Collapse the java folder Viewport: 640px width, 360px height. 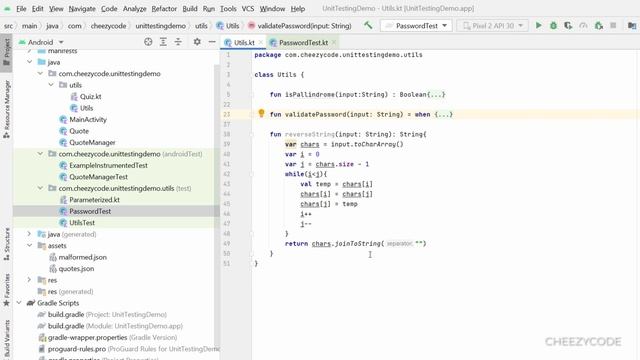(29, 62)
